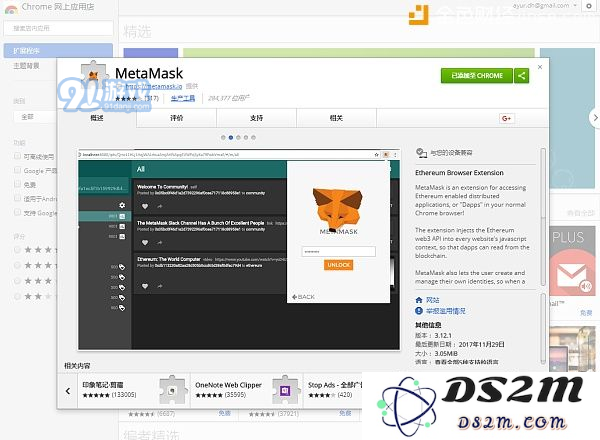Select the first screenshot indicator dot

[x=223, y=137]
